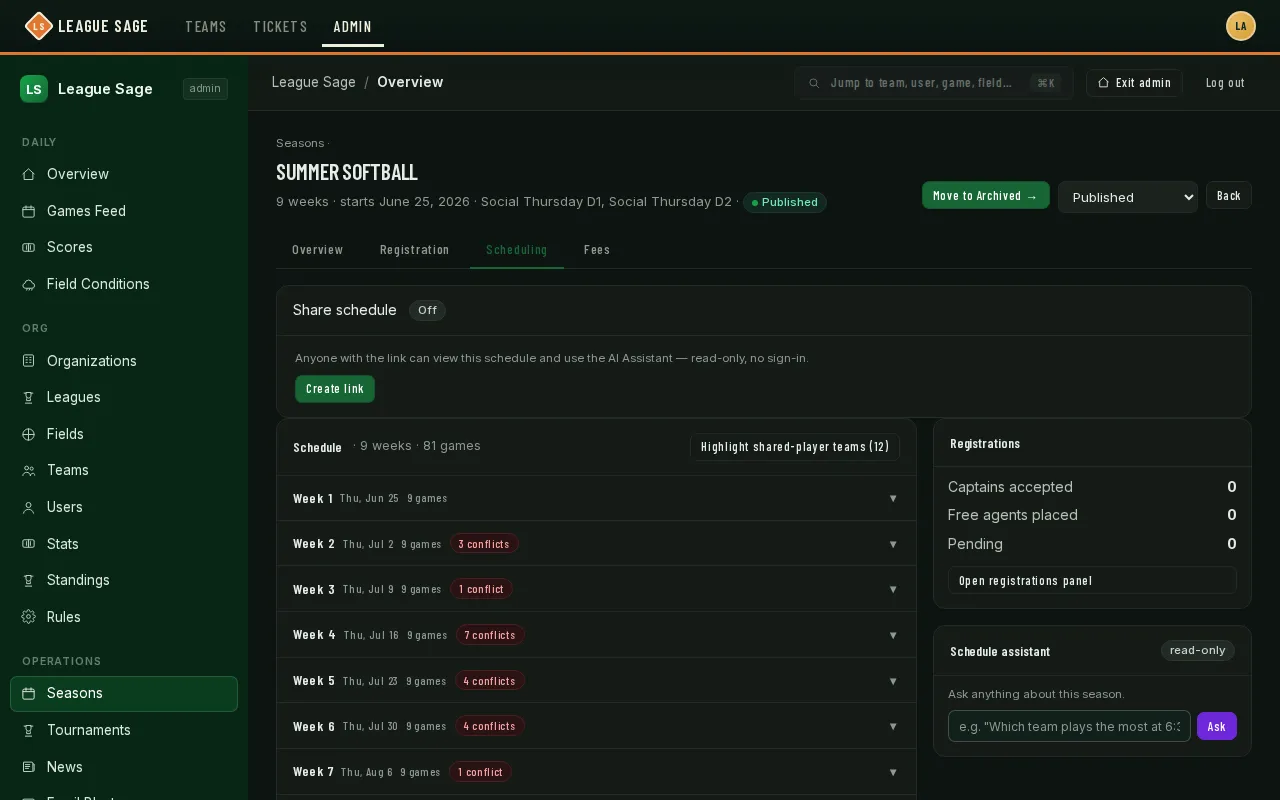The image size is (1280, 800).
Task: Click the Organizations sidebar icon
Action: (x=29, y=361)
